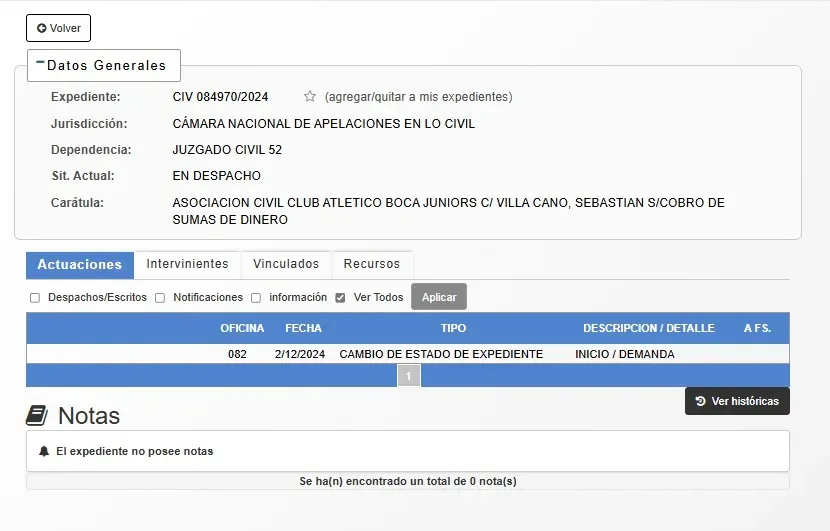This screenshot has height=531, width=830.
Task: Switch to the Actuaciones tab
Action: point(80,265)
